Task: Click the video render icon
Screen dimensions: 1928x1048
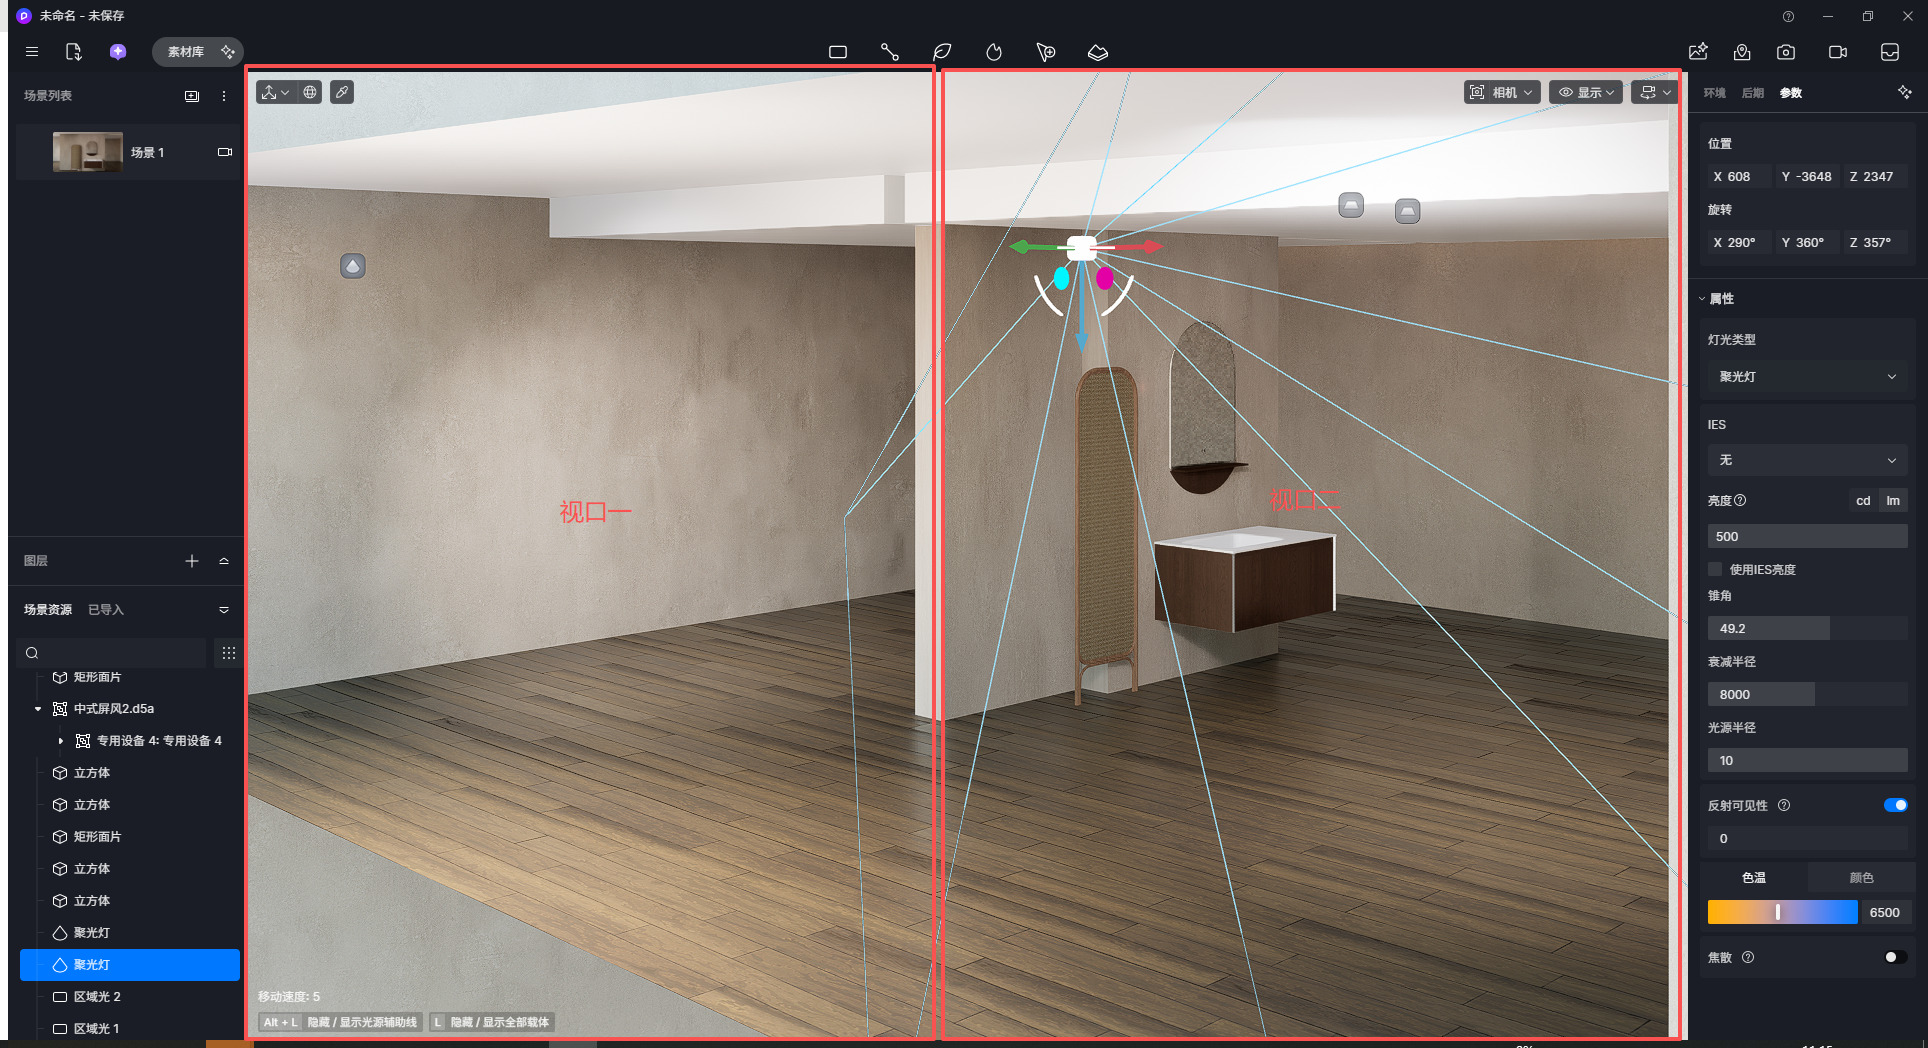Action: click(x=1837, y=52)
